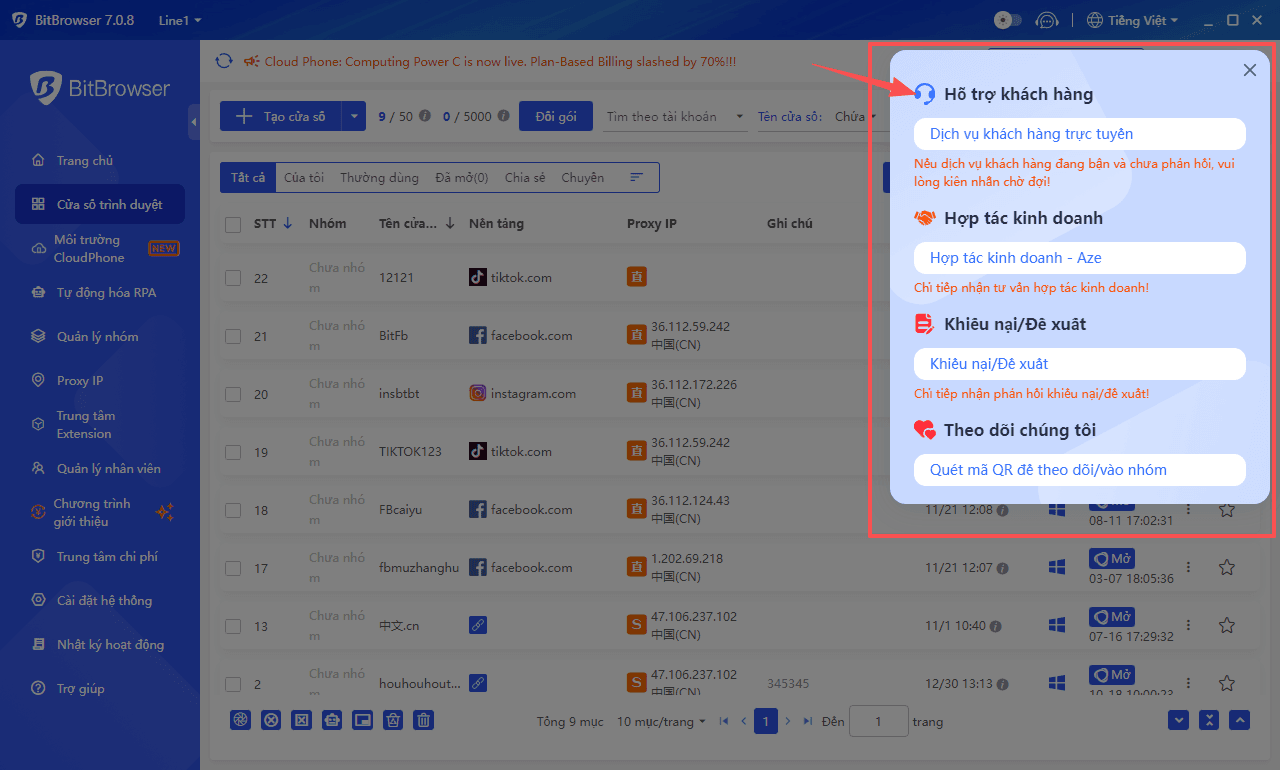Click the Facebook icon next to BitFb

(478, 335)
